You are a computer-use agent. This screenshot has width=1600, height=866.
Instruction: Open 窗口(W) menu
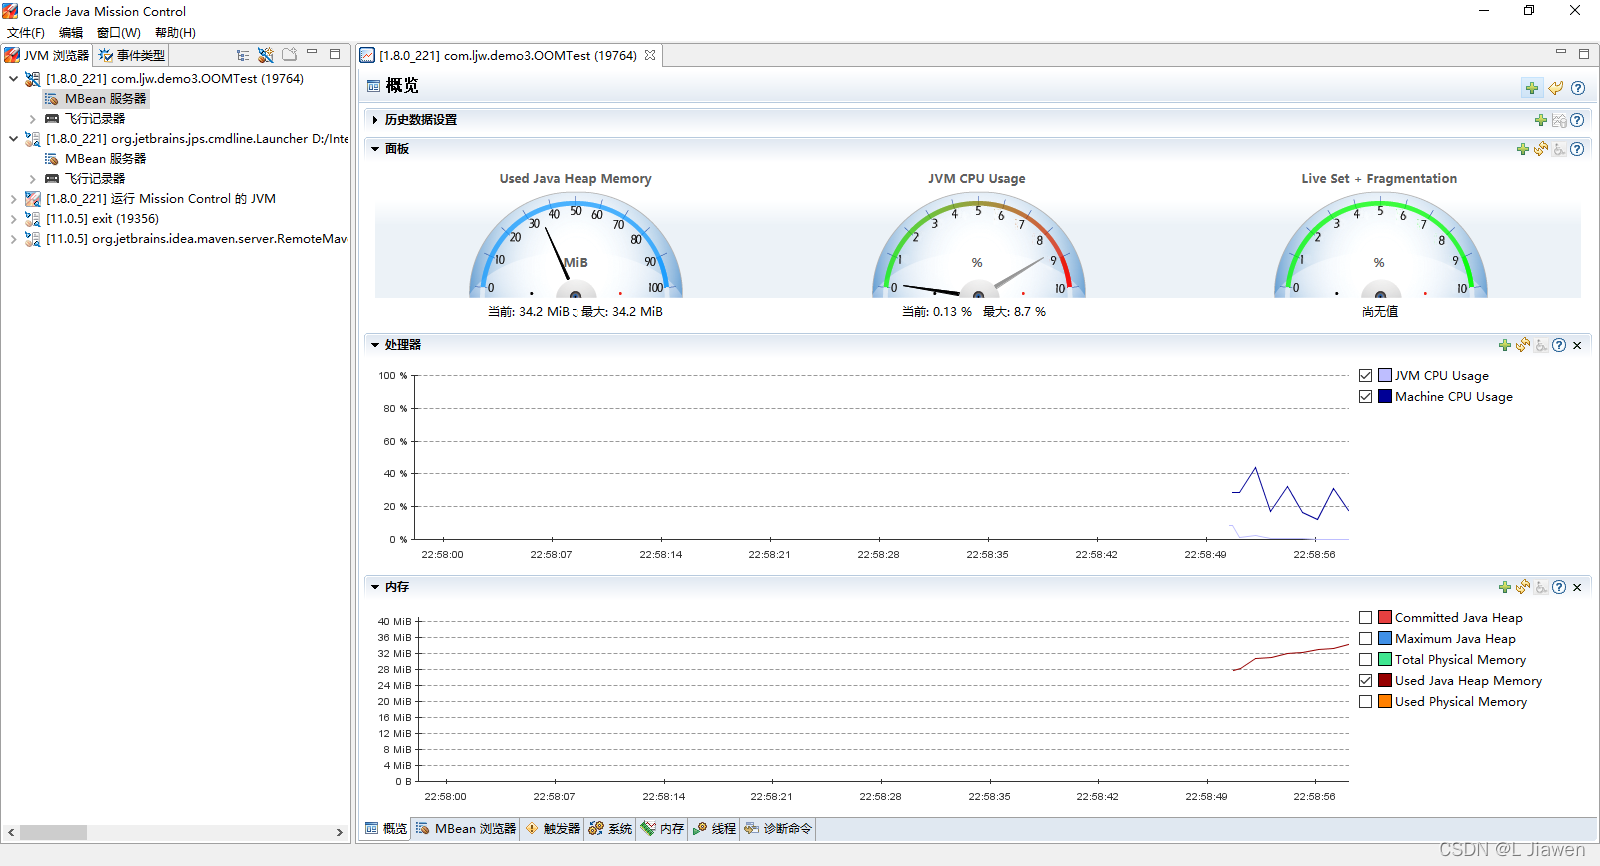pos(118,33)
